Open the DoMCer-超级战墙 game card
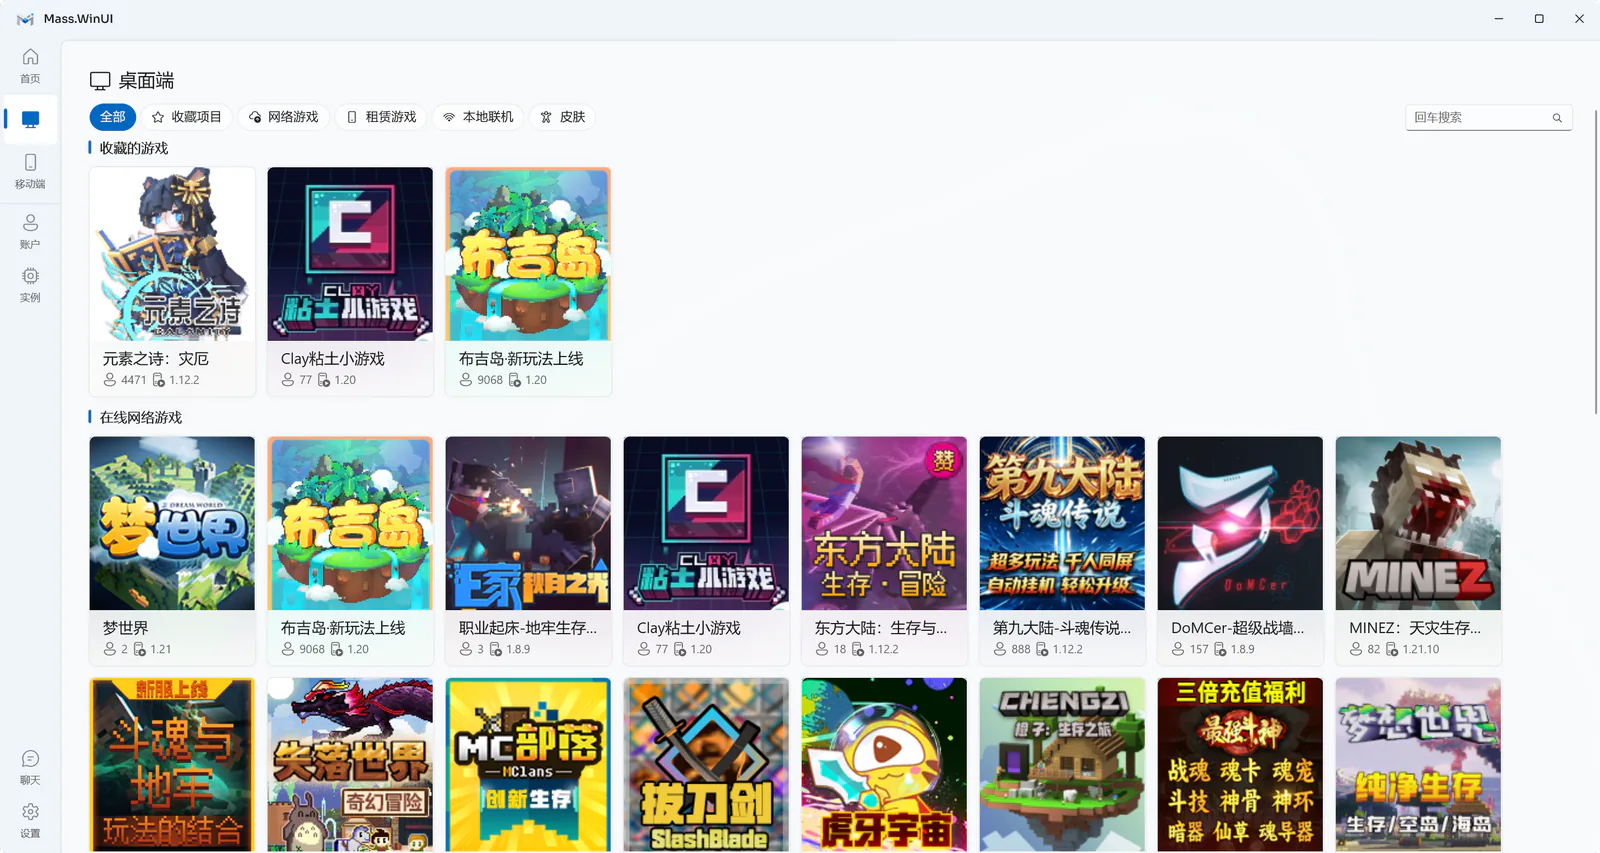This screenshot has height=853, width=1600. tap(1240, 550)
